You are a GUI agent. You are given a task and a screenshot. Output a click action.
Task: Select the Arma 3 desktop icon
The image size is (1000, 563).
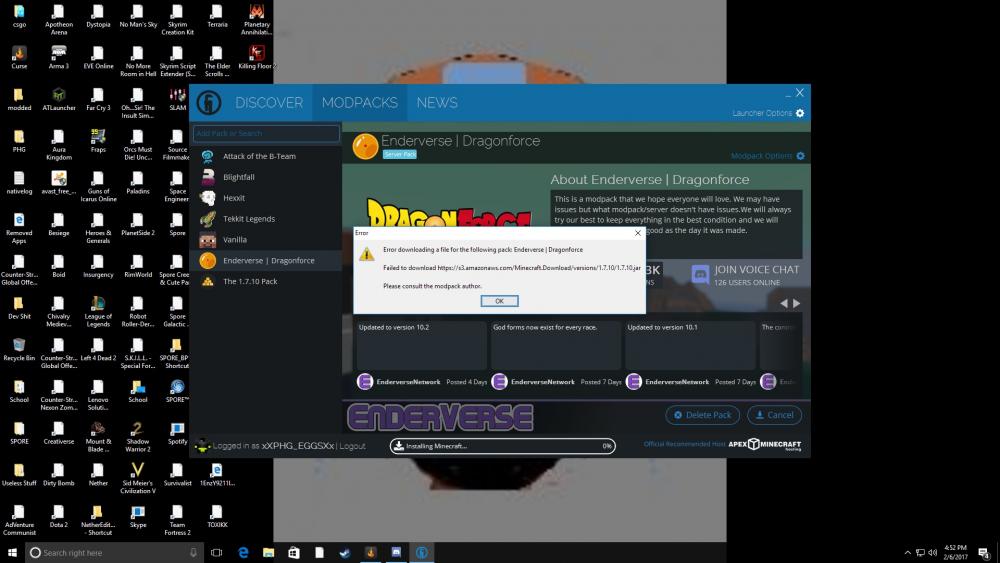click(59, 57)
